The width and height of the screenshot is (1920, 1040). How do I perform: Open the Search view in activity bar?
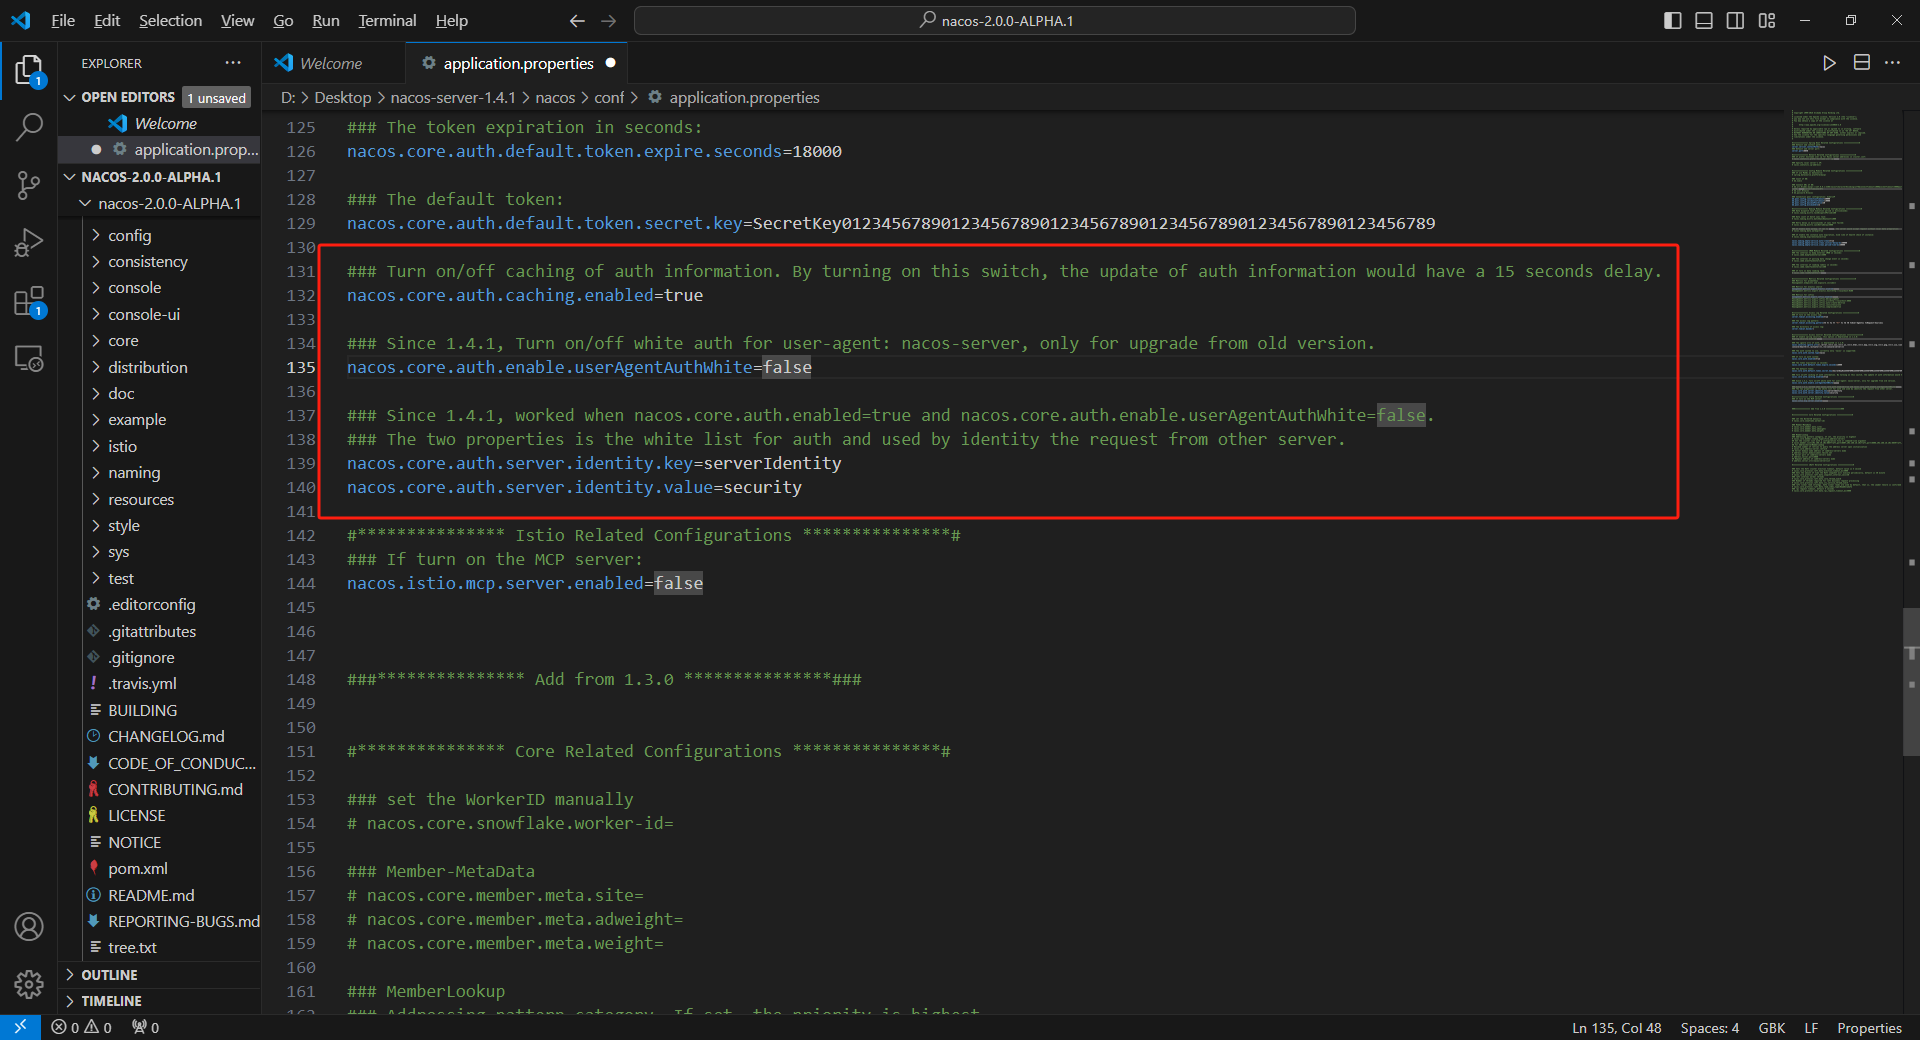click(29, 127)
